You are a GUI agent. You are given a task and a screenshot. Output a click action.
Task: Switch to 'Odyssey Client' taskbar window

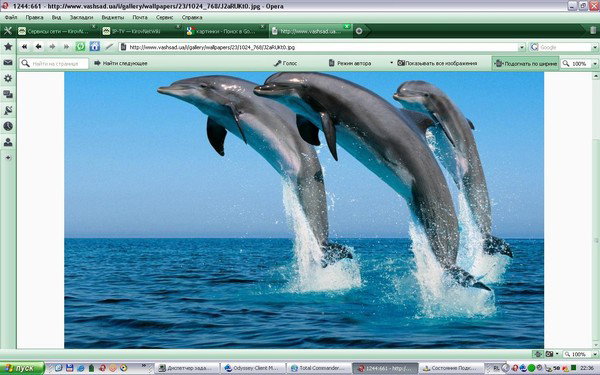(254, 368)
